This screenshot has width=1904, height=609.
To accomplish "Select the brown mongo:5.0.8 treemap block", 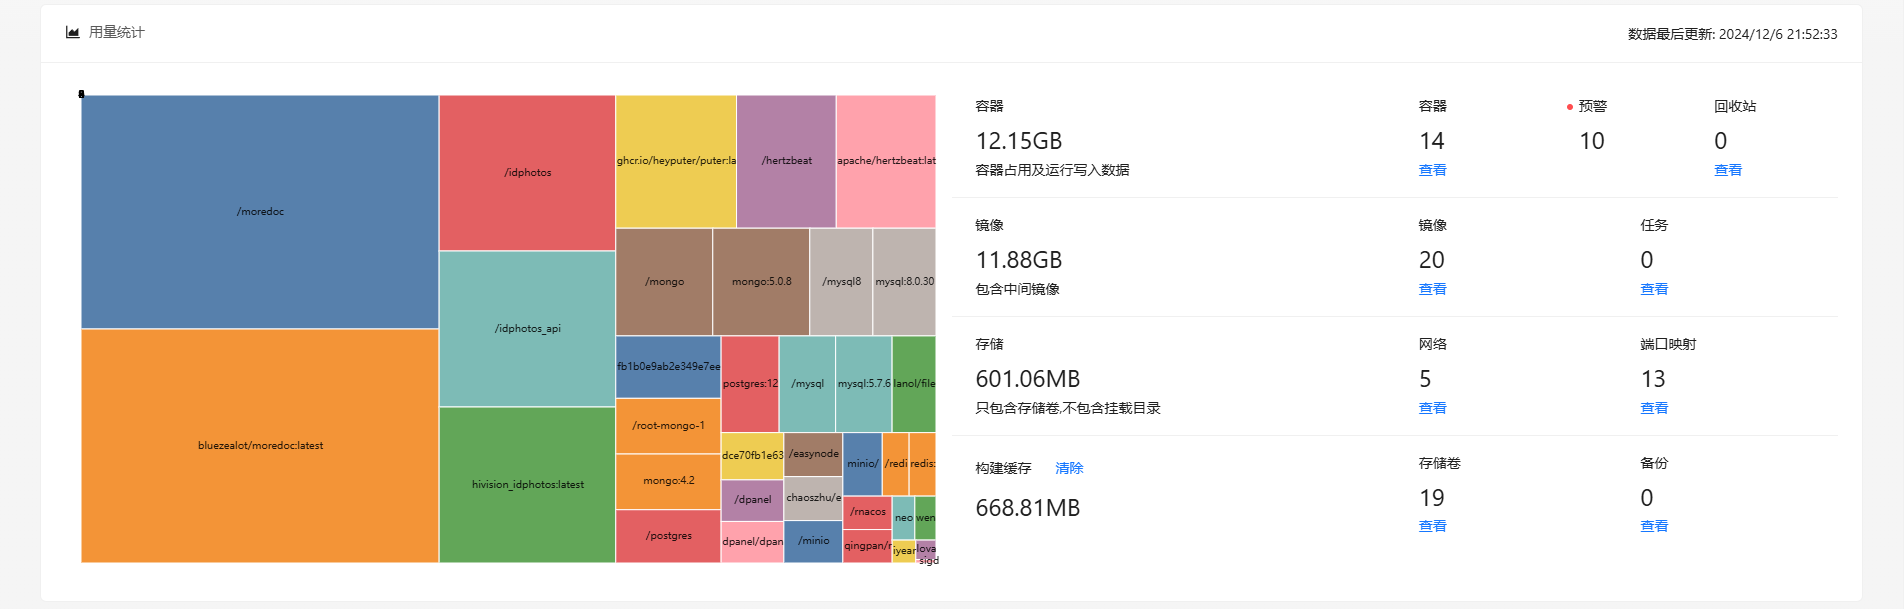I will click(x=761, y=281).
